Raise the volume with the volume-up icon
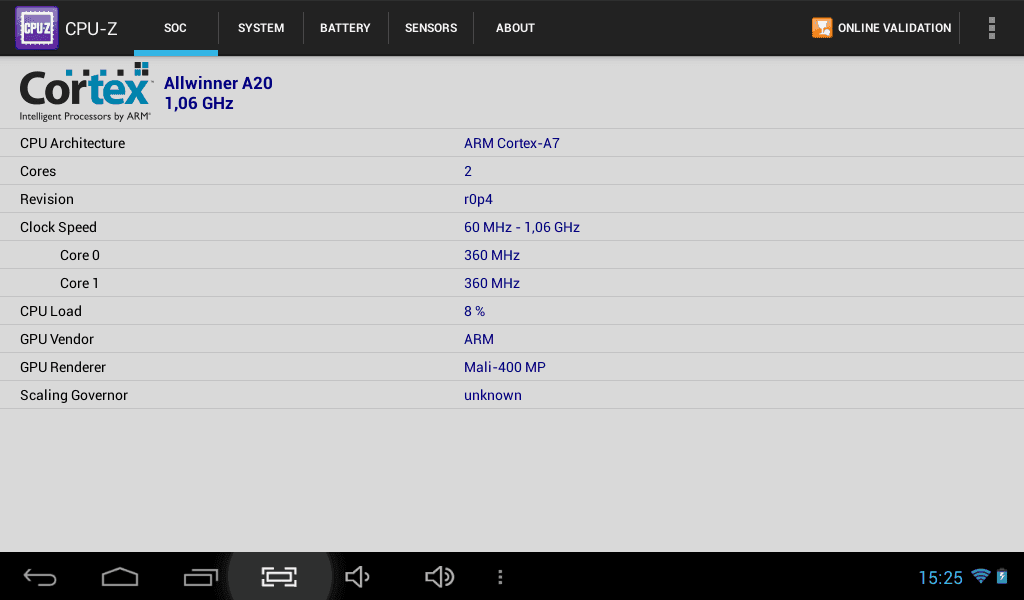The height and width of the screenshot is (600, 1024). [440, 577]
